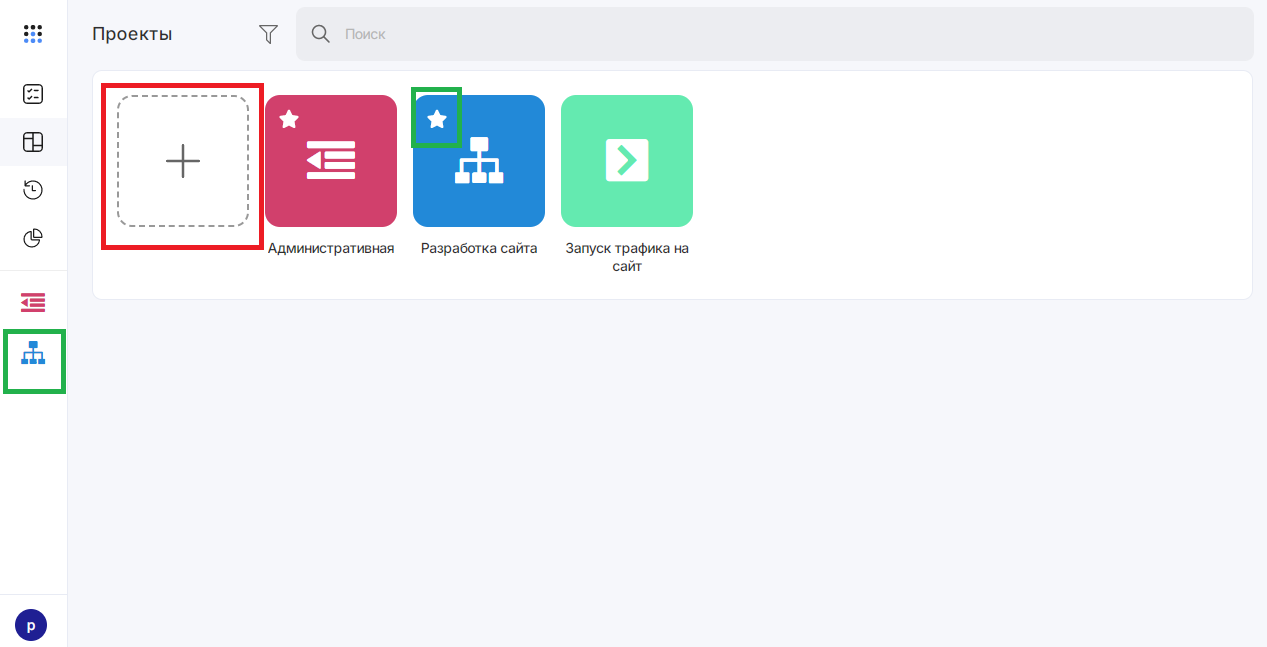
Task: Toggle favorite star on Административная tile
Action: pyautogui.click(x=289, y=119)
